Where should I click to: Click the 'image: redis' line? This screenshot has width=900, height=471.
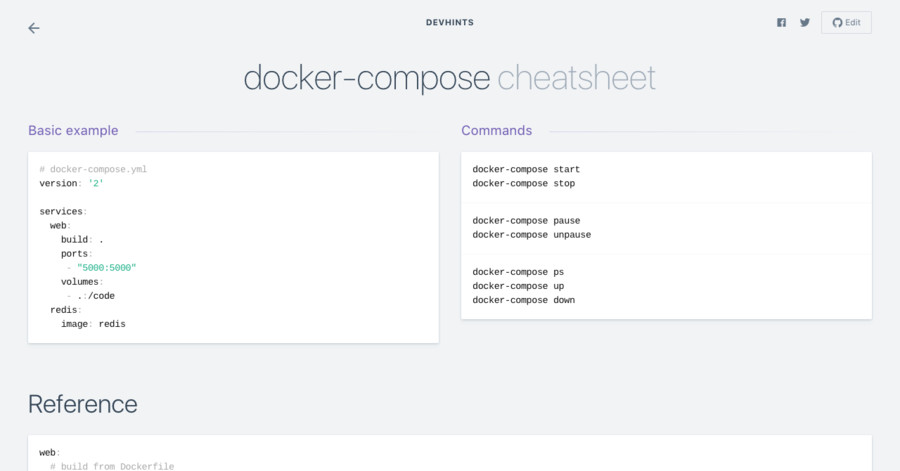point(93,324)
